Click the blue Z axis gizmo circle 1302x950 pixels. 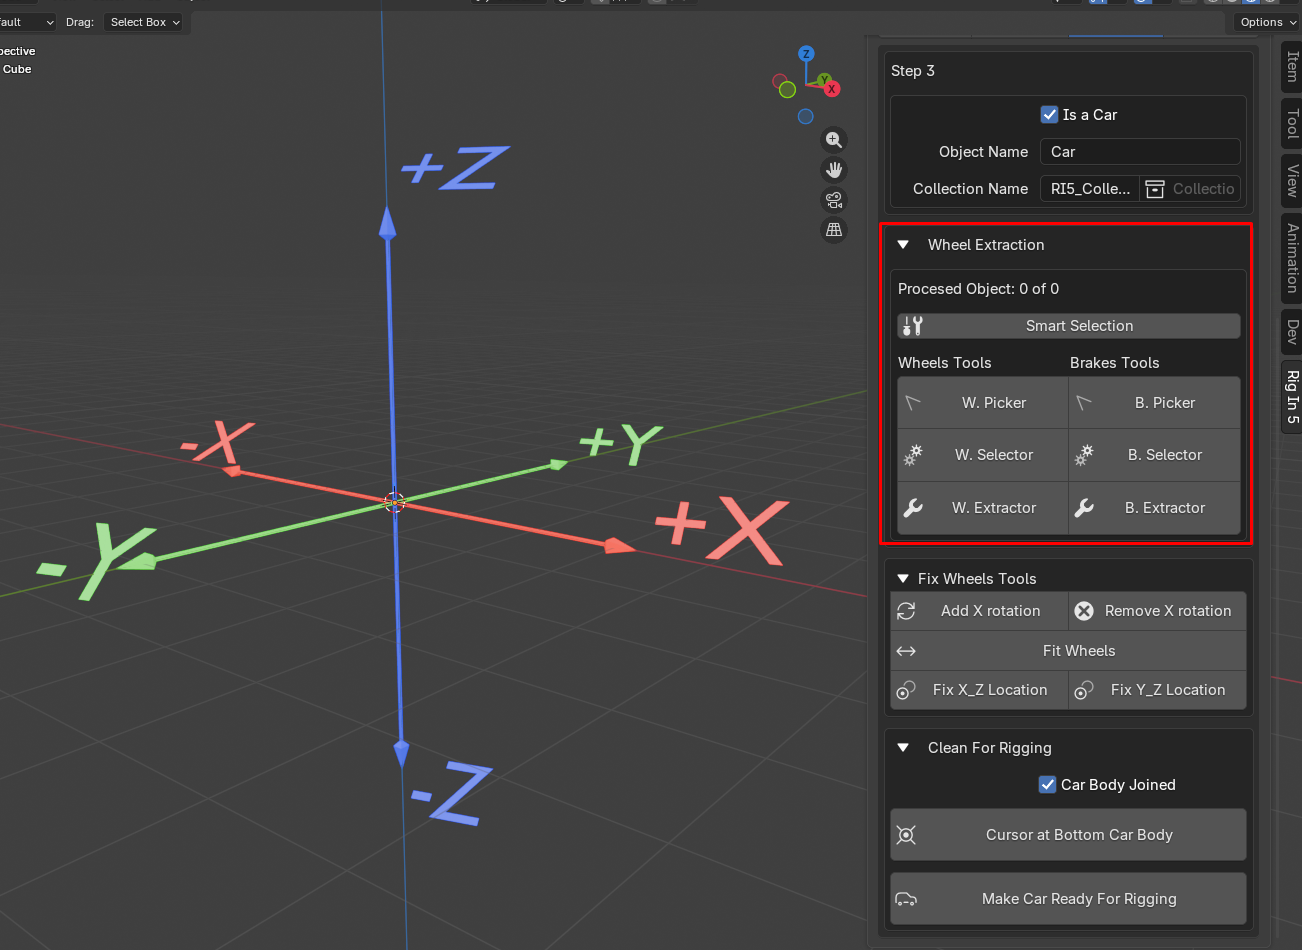(x=806, y=54)
